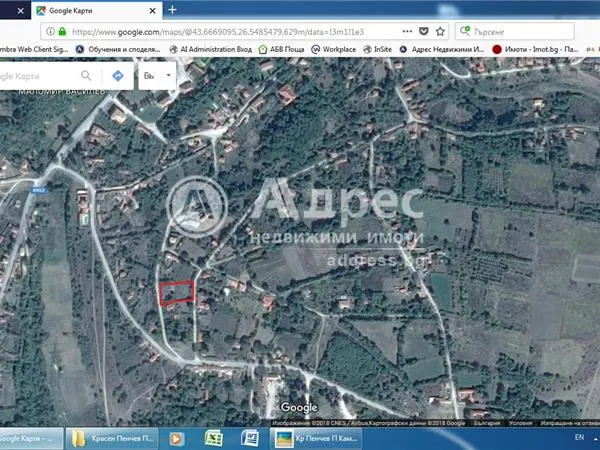Viewport: 600px width, 450px height.
Task: Bookmark this page with the star icon
Action: [x=440, y=31]
